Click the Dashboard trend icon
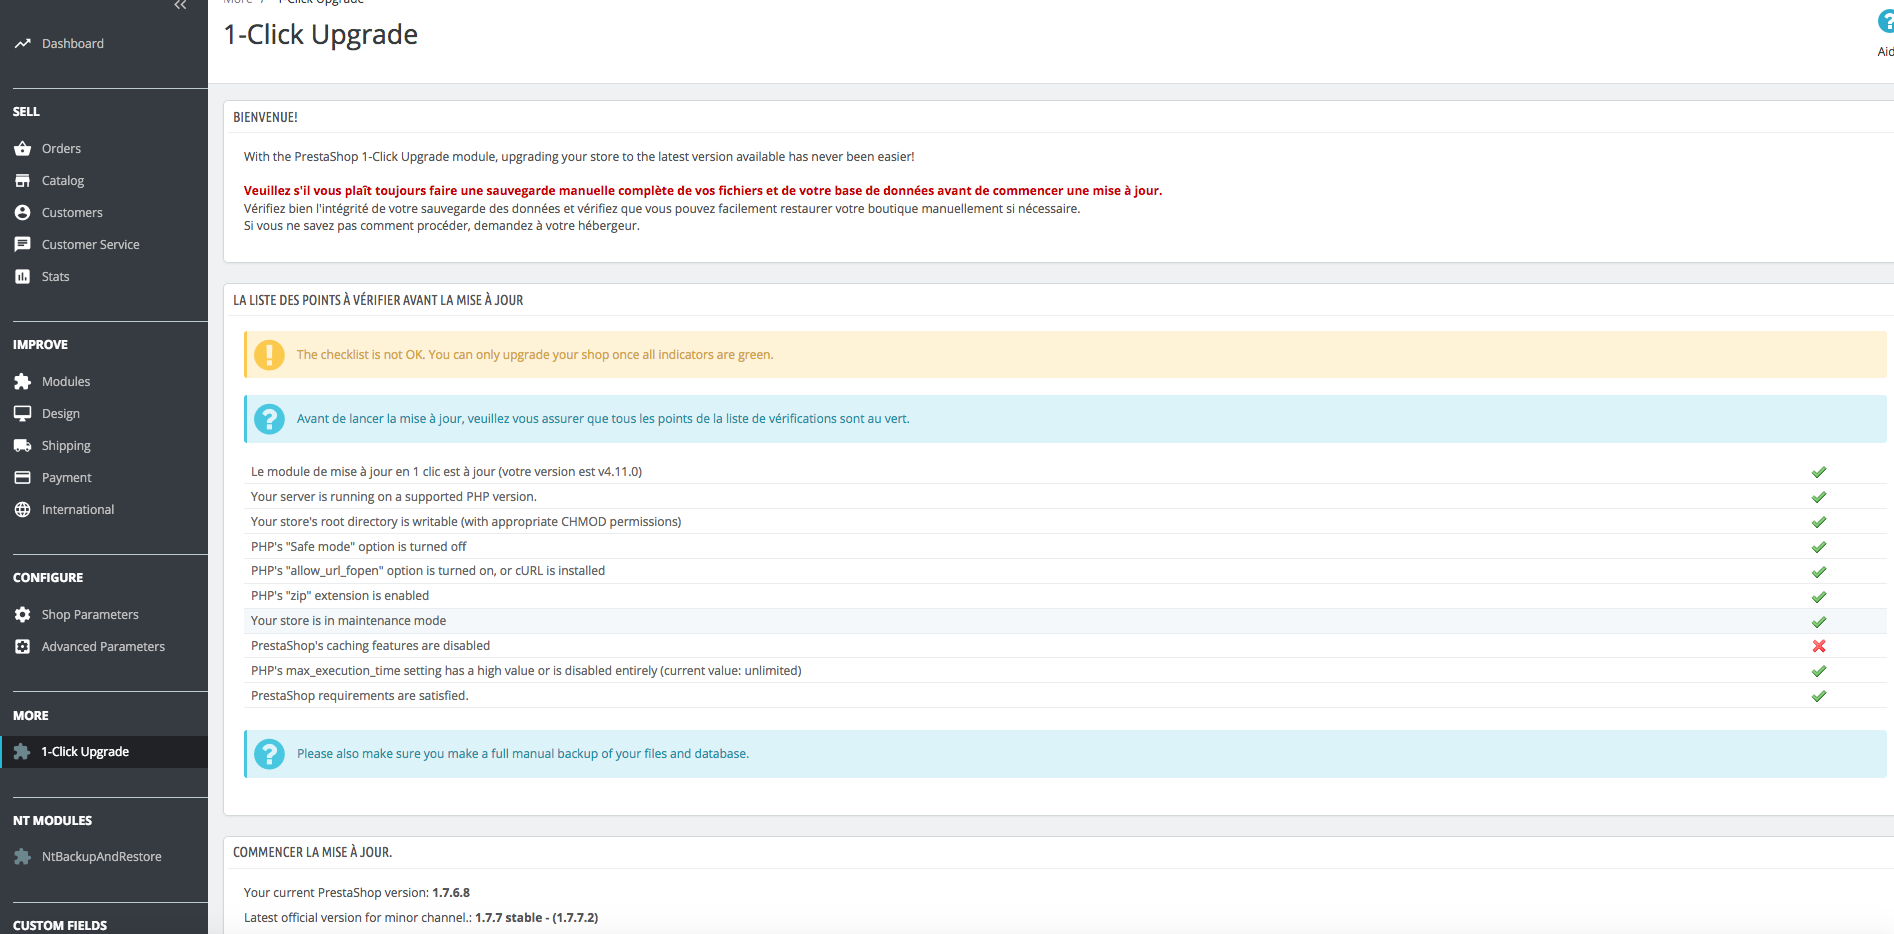 (22, 44)
